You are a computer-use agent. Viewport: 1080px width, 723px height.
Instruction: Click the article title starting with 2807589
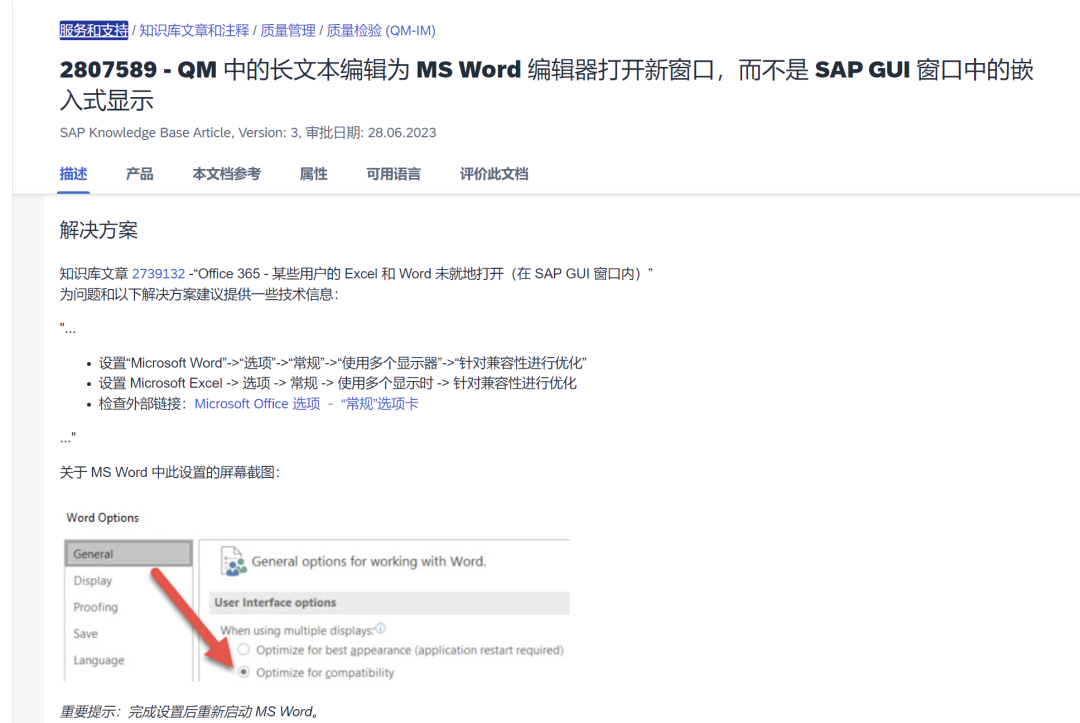[x=547, y=85]
